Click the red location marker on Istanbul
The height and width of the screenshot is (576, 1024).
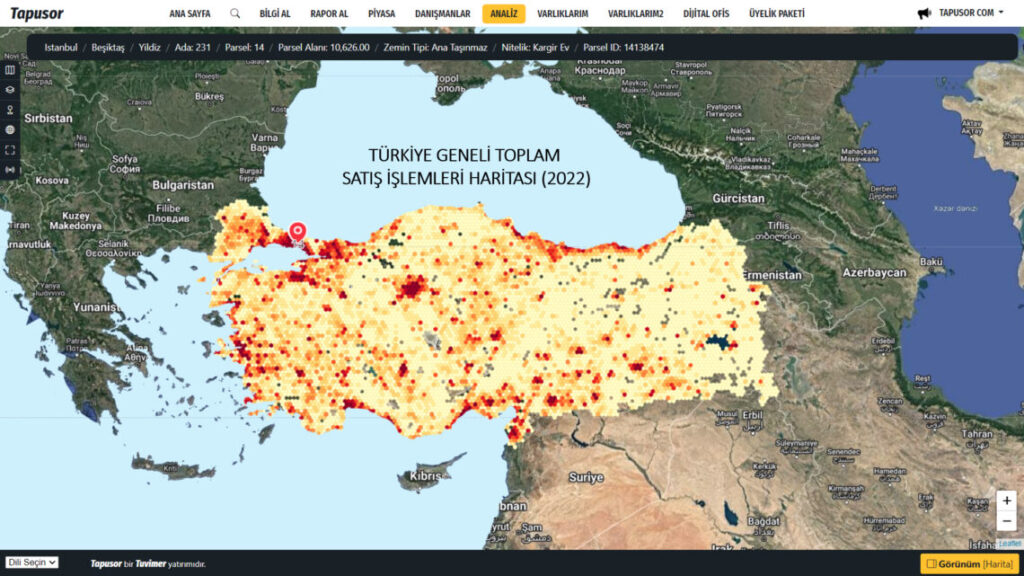[298, 232]
